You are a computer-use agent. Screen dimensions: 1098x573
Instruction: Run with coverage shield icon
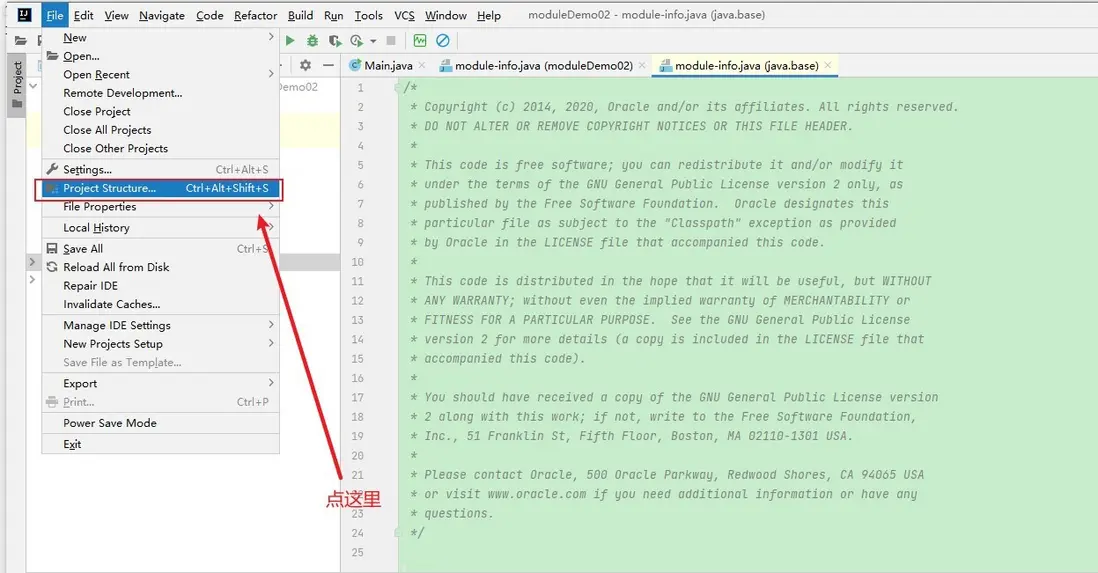point(335,41)
